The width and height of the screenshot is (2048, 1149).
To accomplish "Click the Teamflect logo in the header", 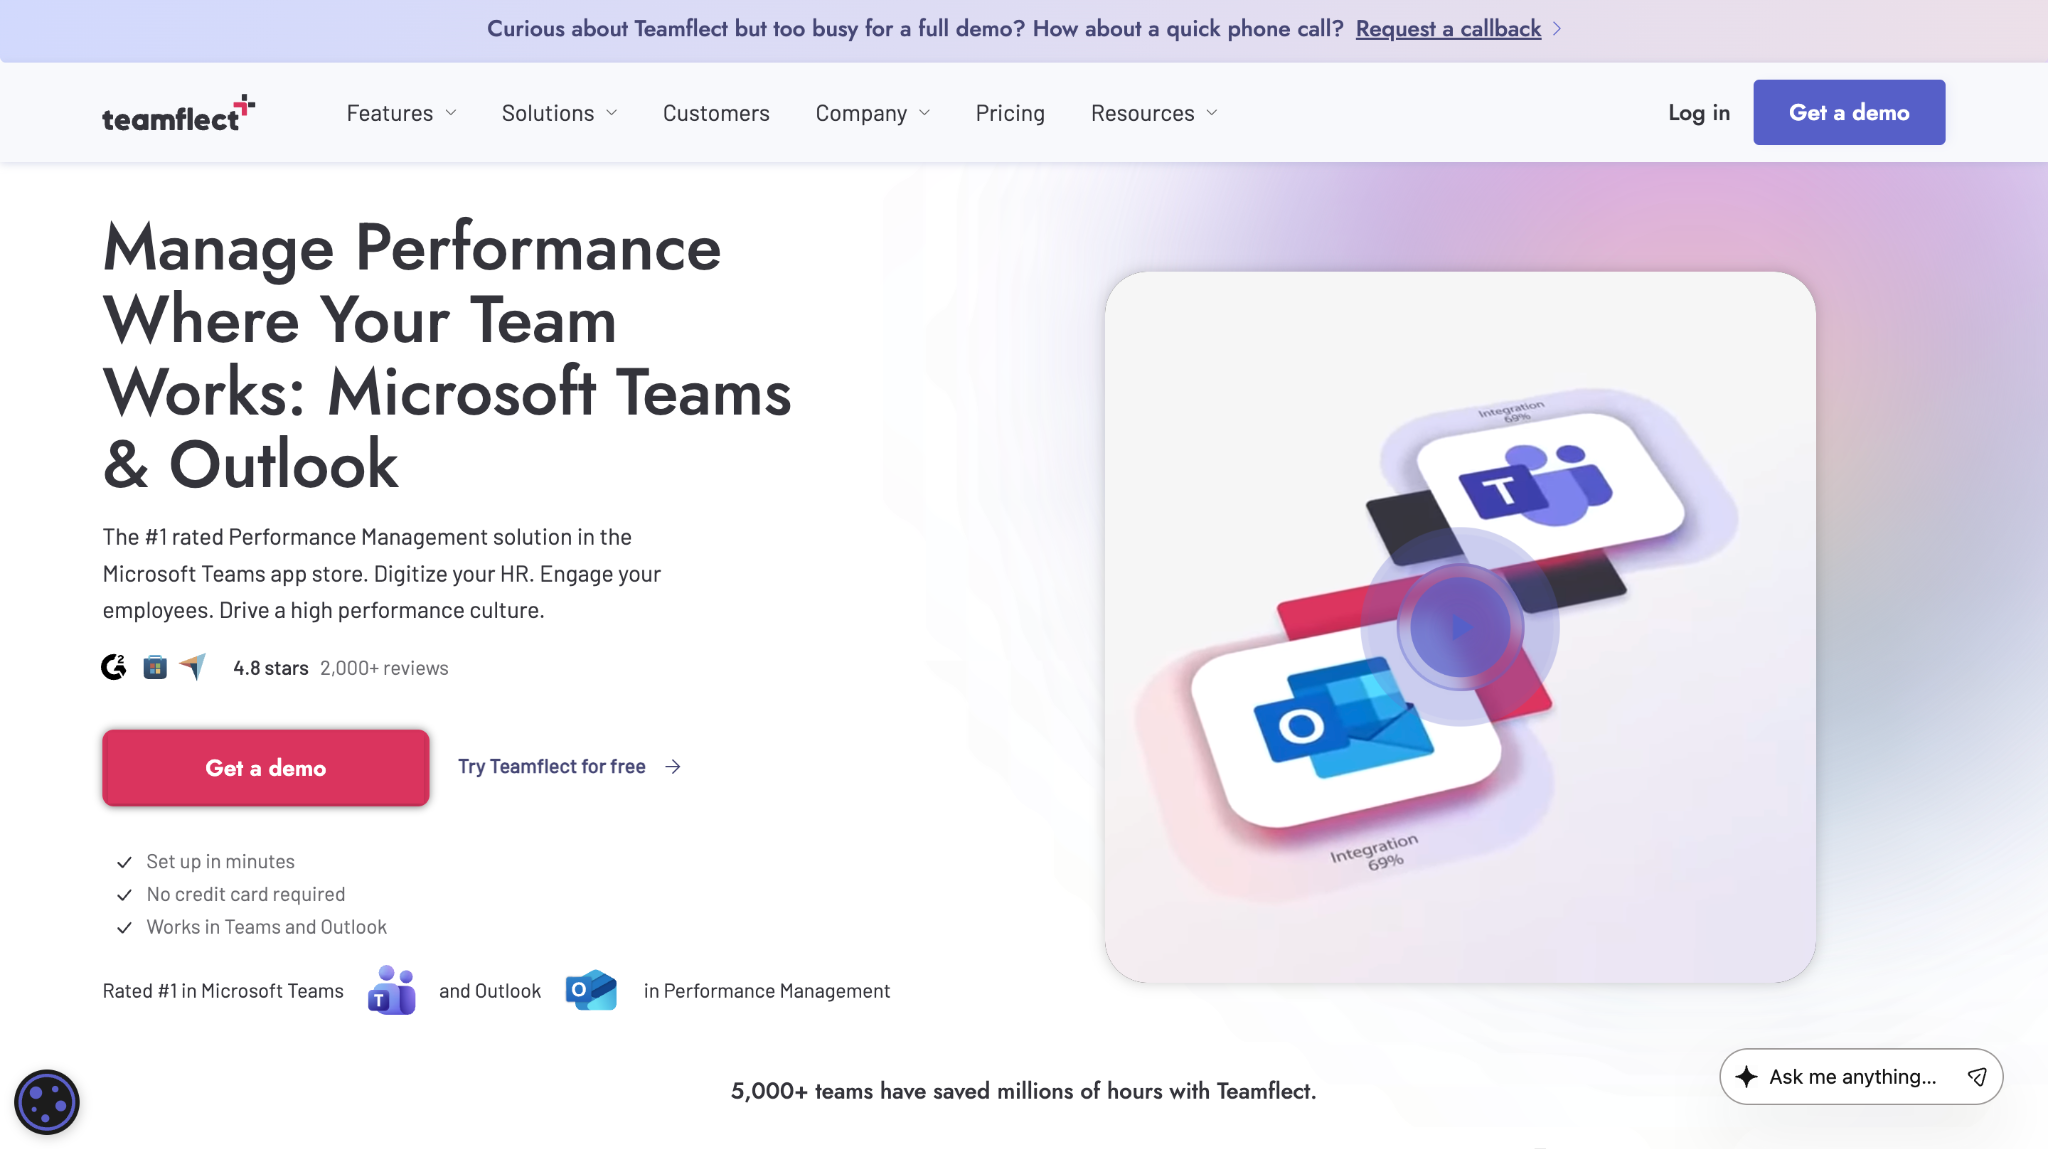I will pos(179,112).
